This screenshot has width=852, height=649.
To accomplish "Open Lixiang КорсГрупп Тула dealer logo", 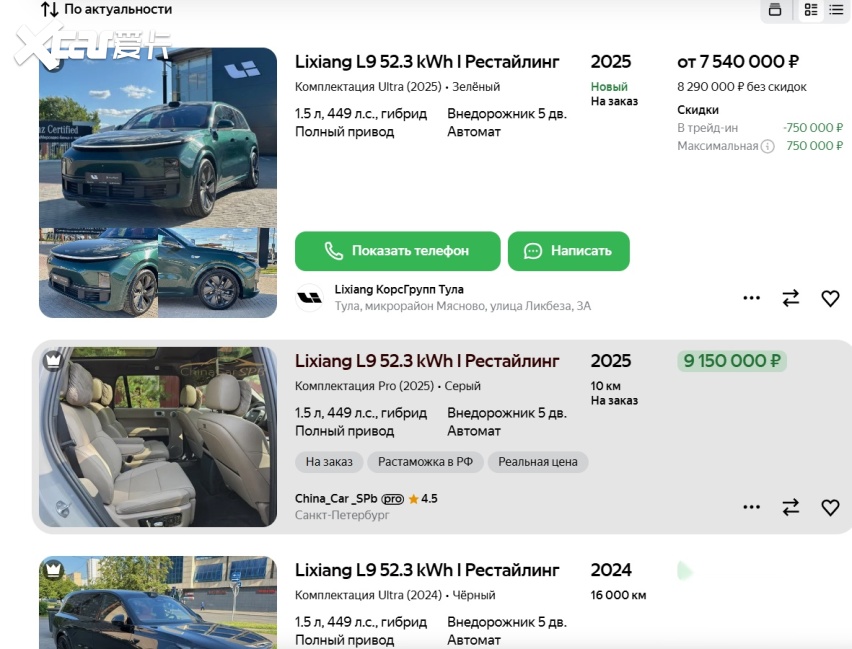I will coord(310,298).
